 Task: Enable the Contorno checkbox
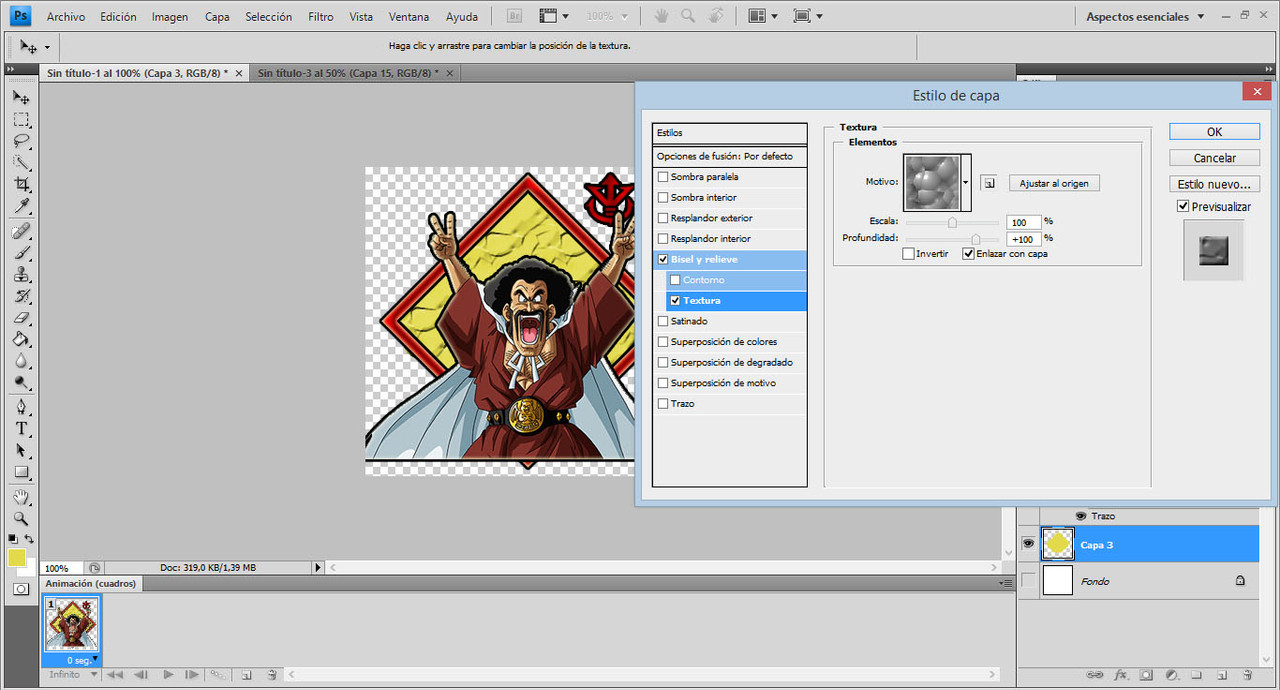click(676, 280)
